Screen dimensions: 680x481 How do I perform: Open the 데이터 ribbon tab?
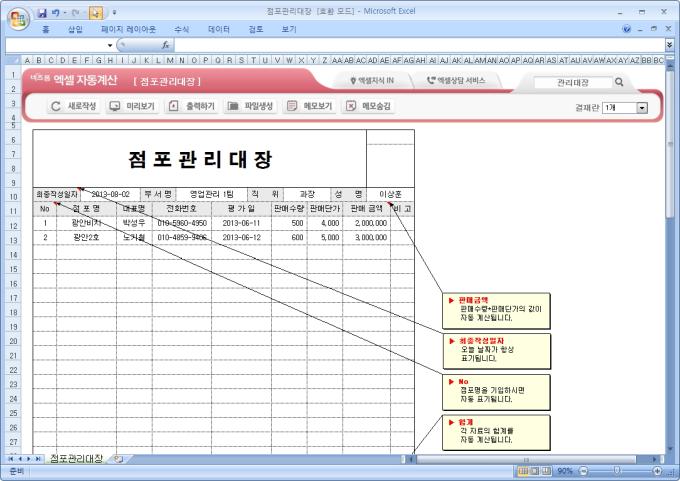[219, 29]
